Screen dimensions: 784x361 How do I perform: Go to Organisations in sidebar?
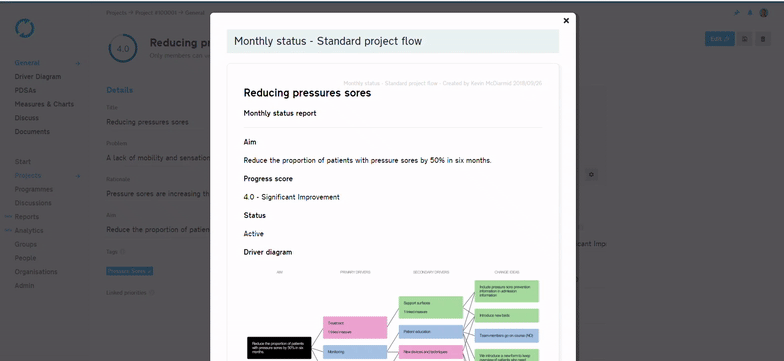click(x=36, y=272)
